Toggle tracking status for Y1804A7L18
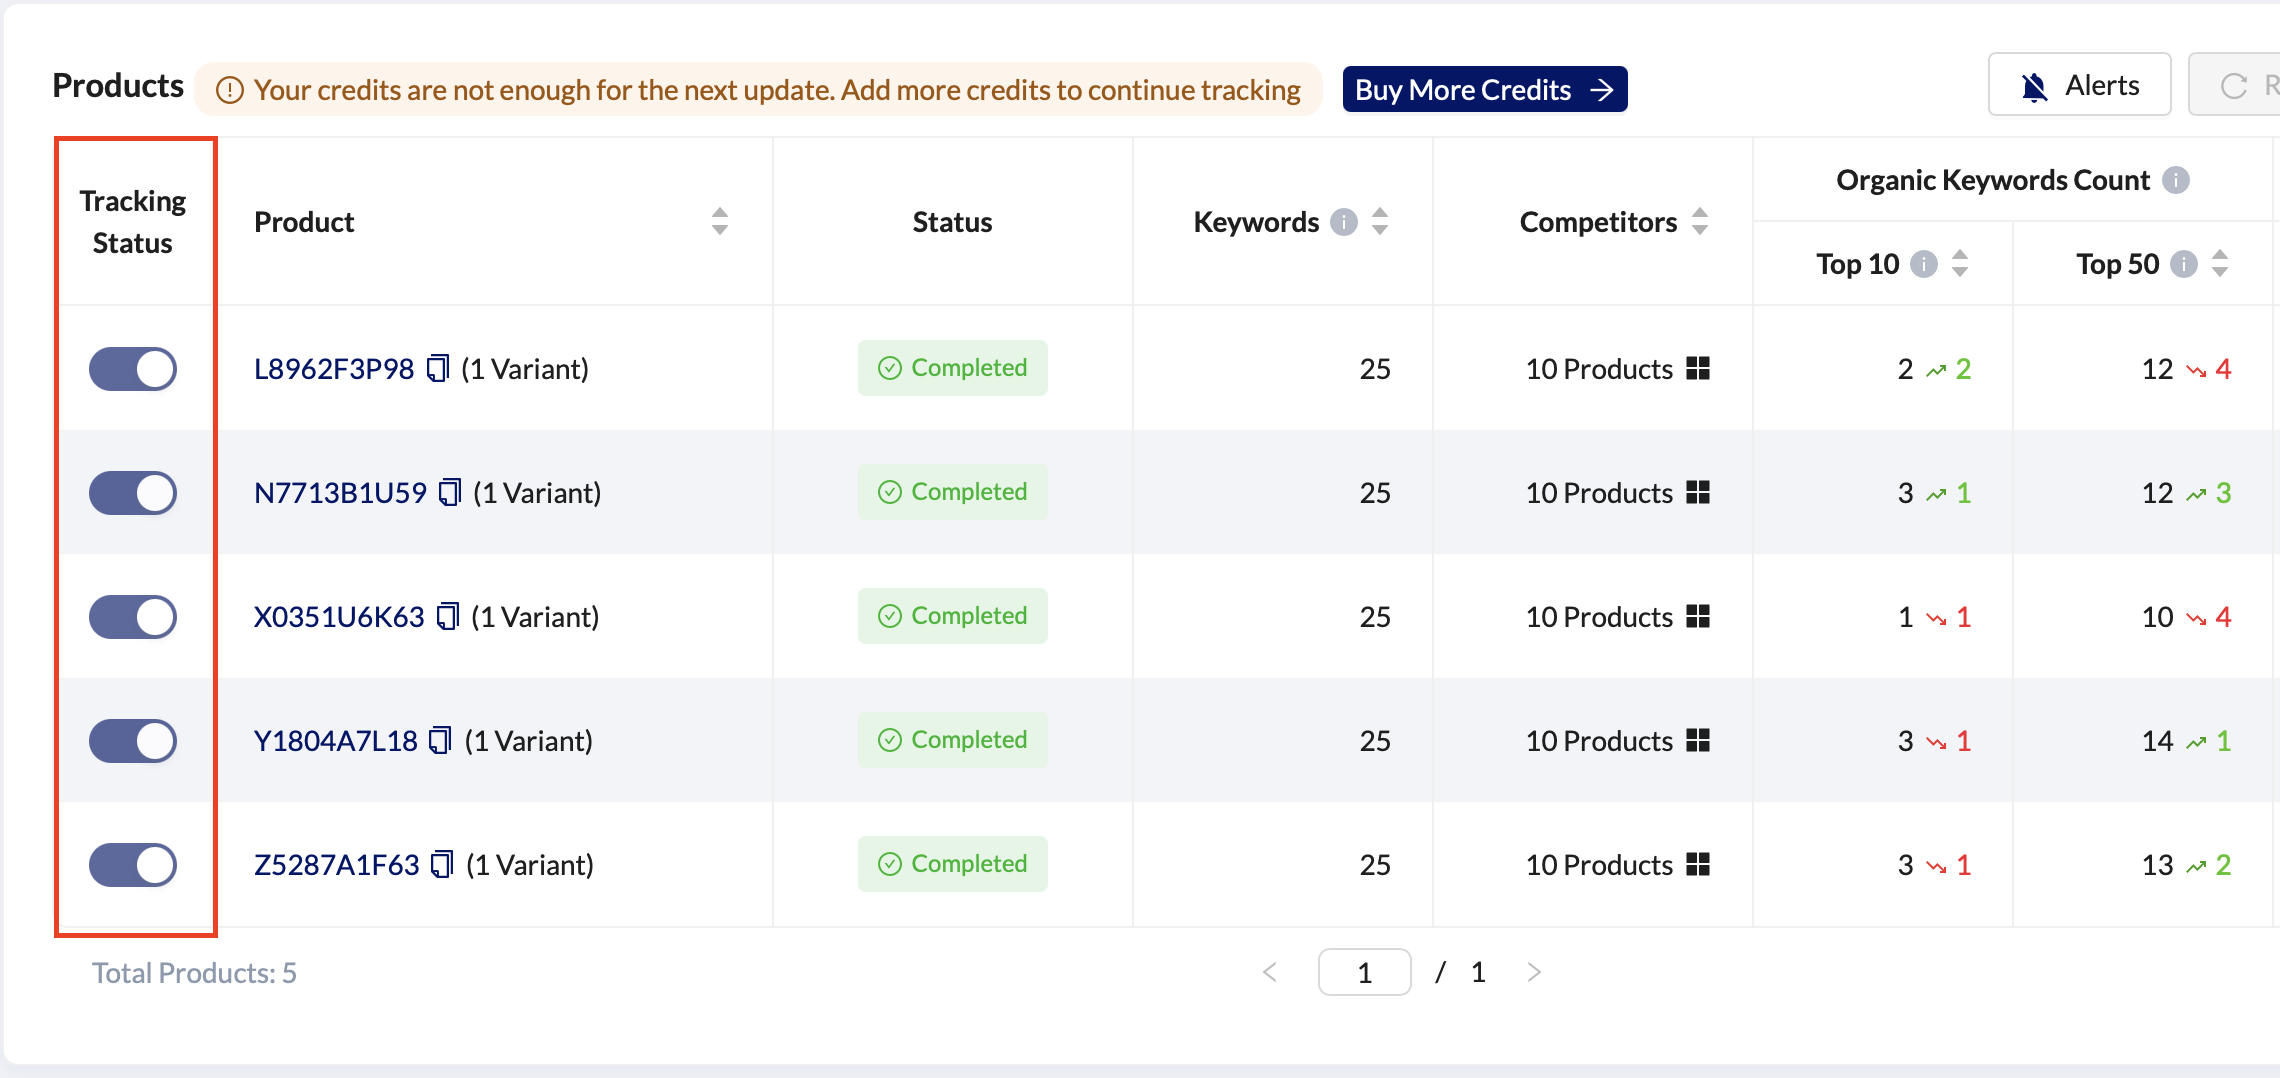Screen dimensions: 2280x1078 (x=133, y=741)
